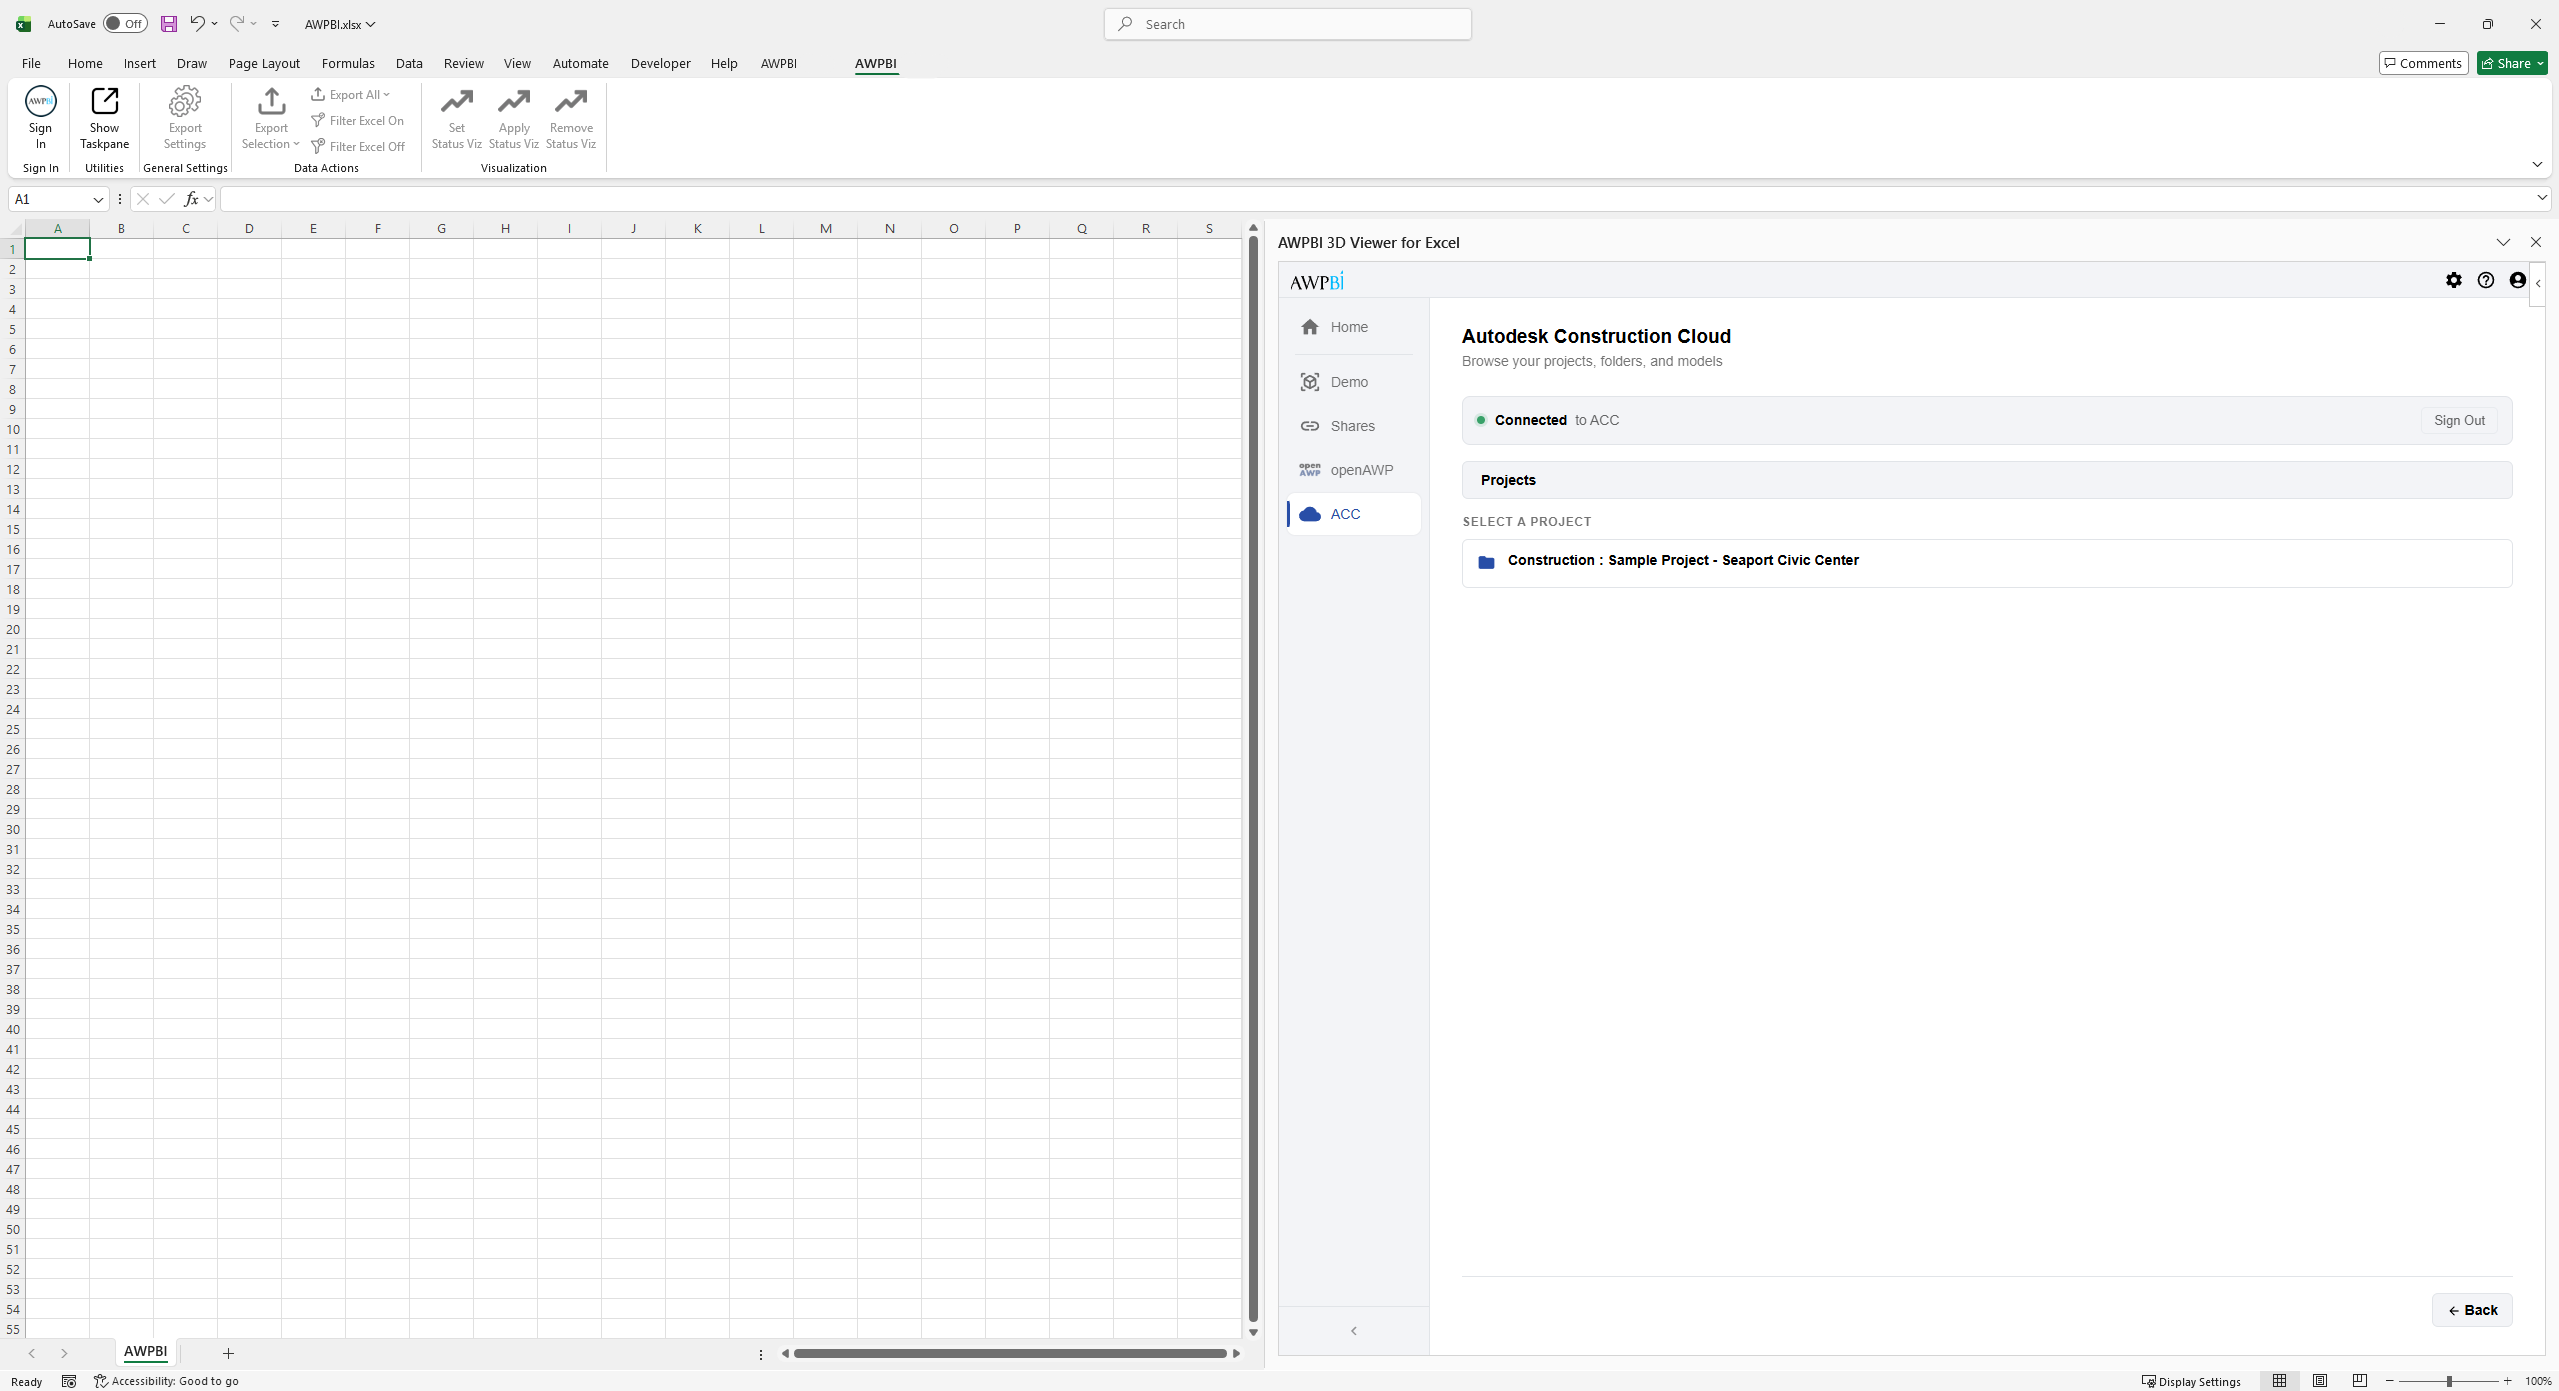Go to Home in AWPBI sidebar
Screen dimensions: 2559x1391
pyautogui.click(x=1353, y=327)
